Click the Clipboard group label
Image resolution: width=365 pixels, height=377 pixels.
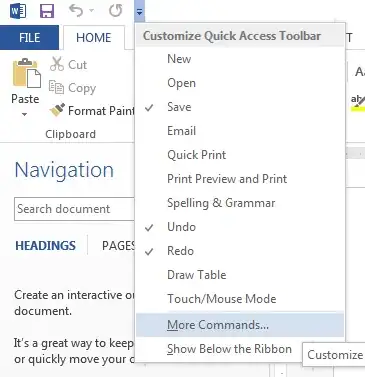point(70,134)
